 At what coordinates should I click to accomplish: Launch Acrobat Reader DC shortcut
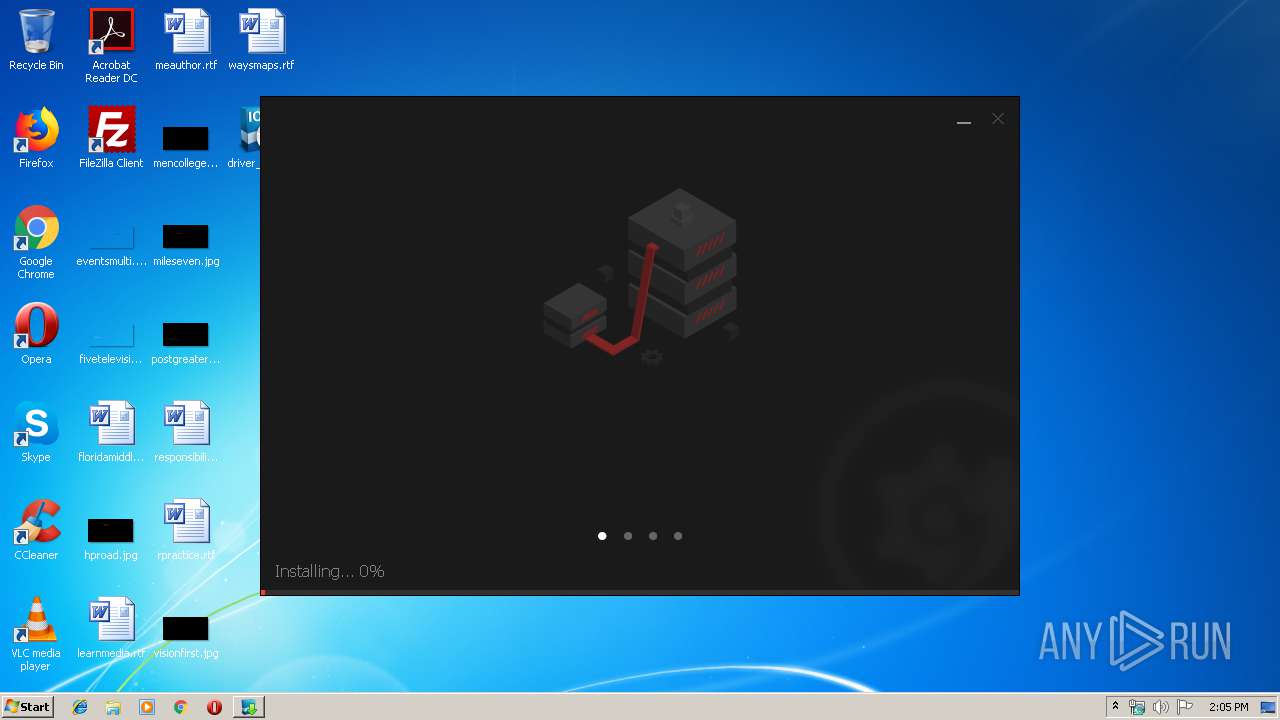tap(111, 46)
